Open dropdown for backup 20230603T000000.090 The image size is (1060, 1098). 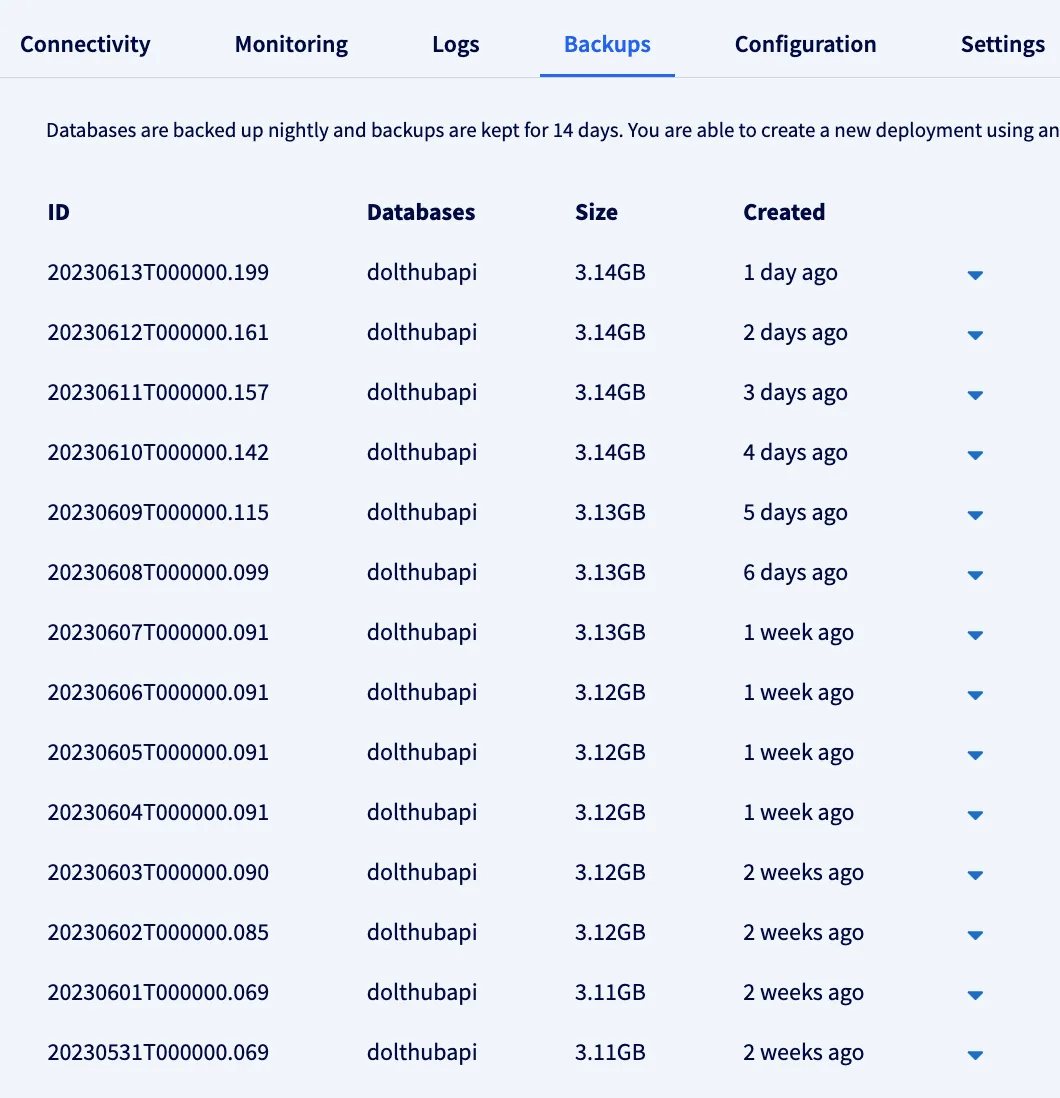[x=975, y=874]
